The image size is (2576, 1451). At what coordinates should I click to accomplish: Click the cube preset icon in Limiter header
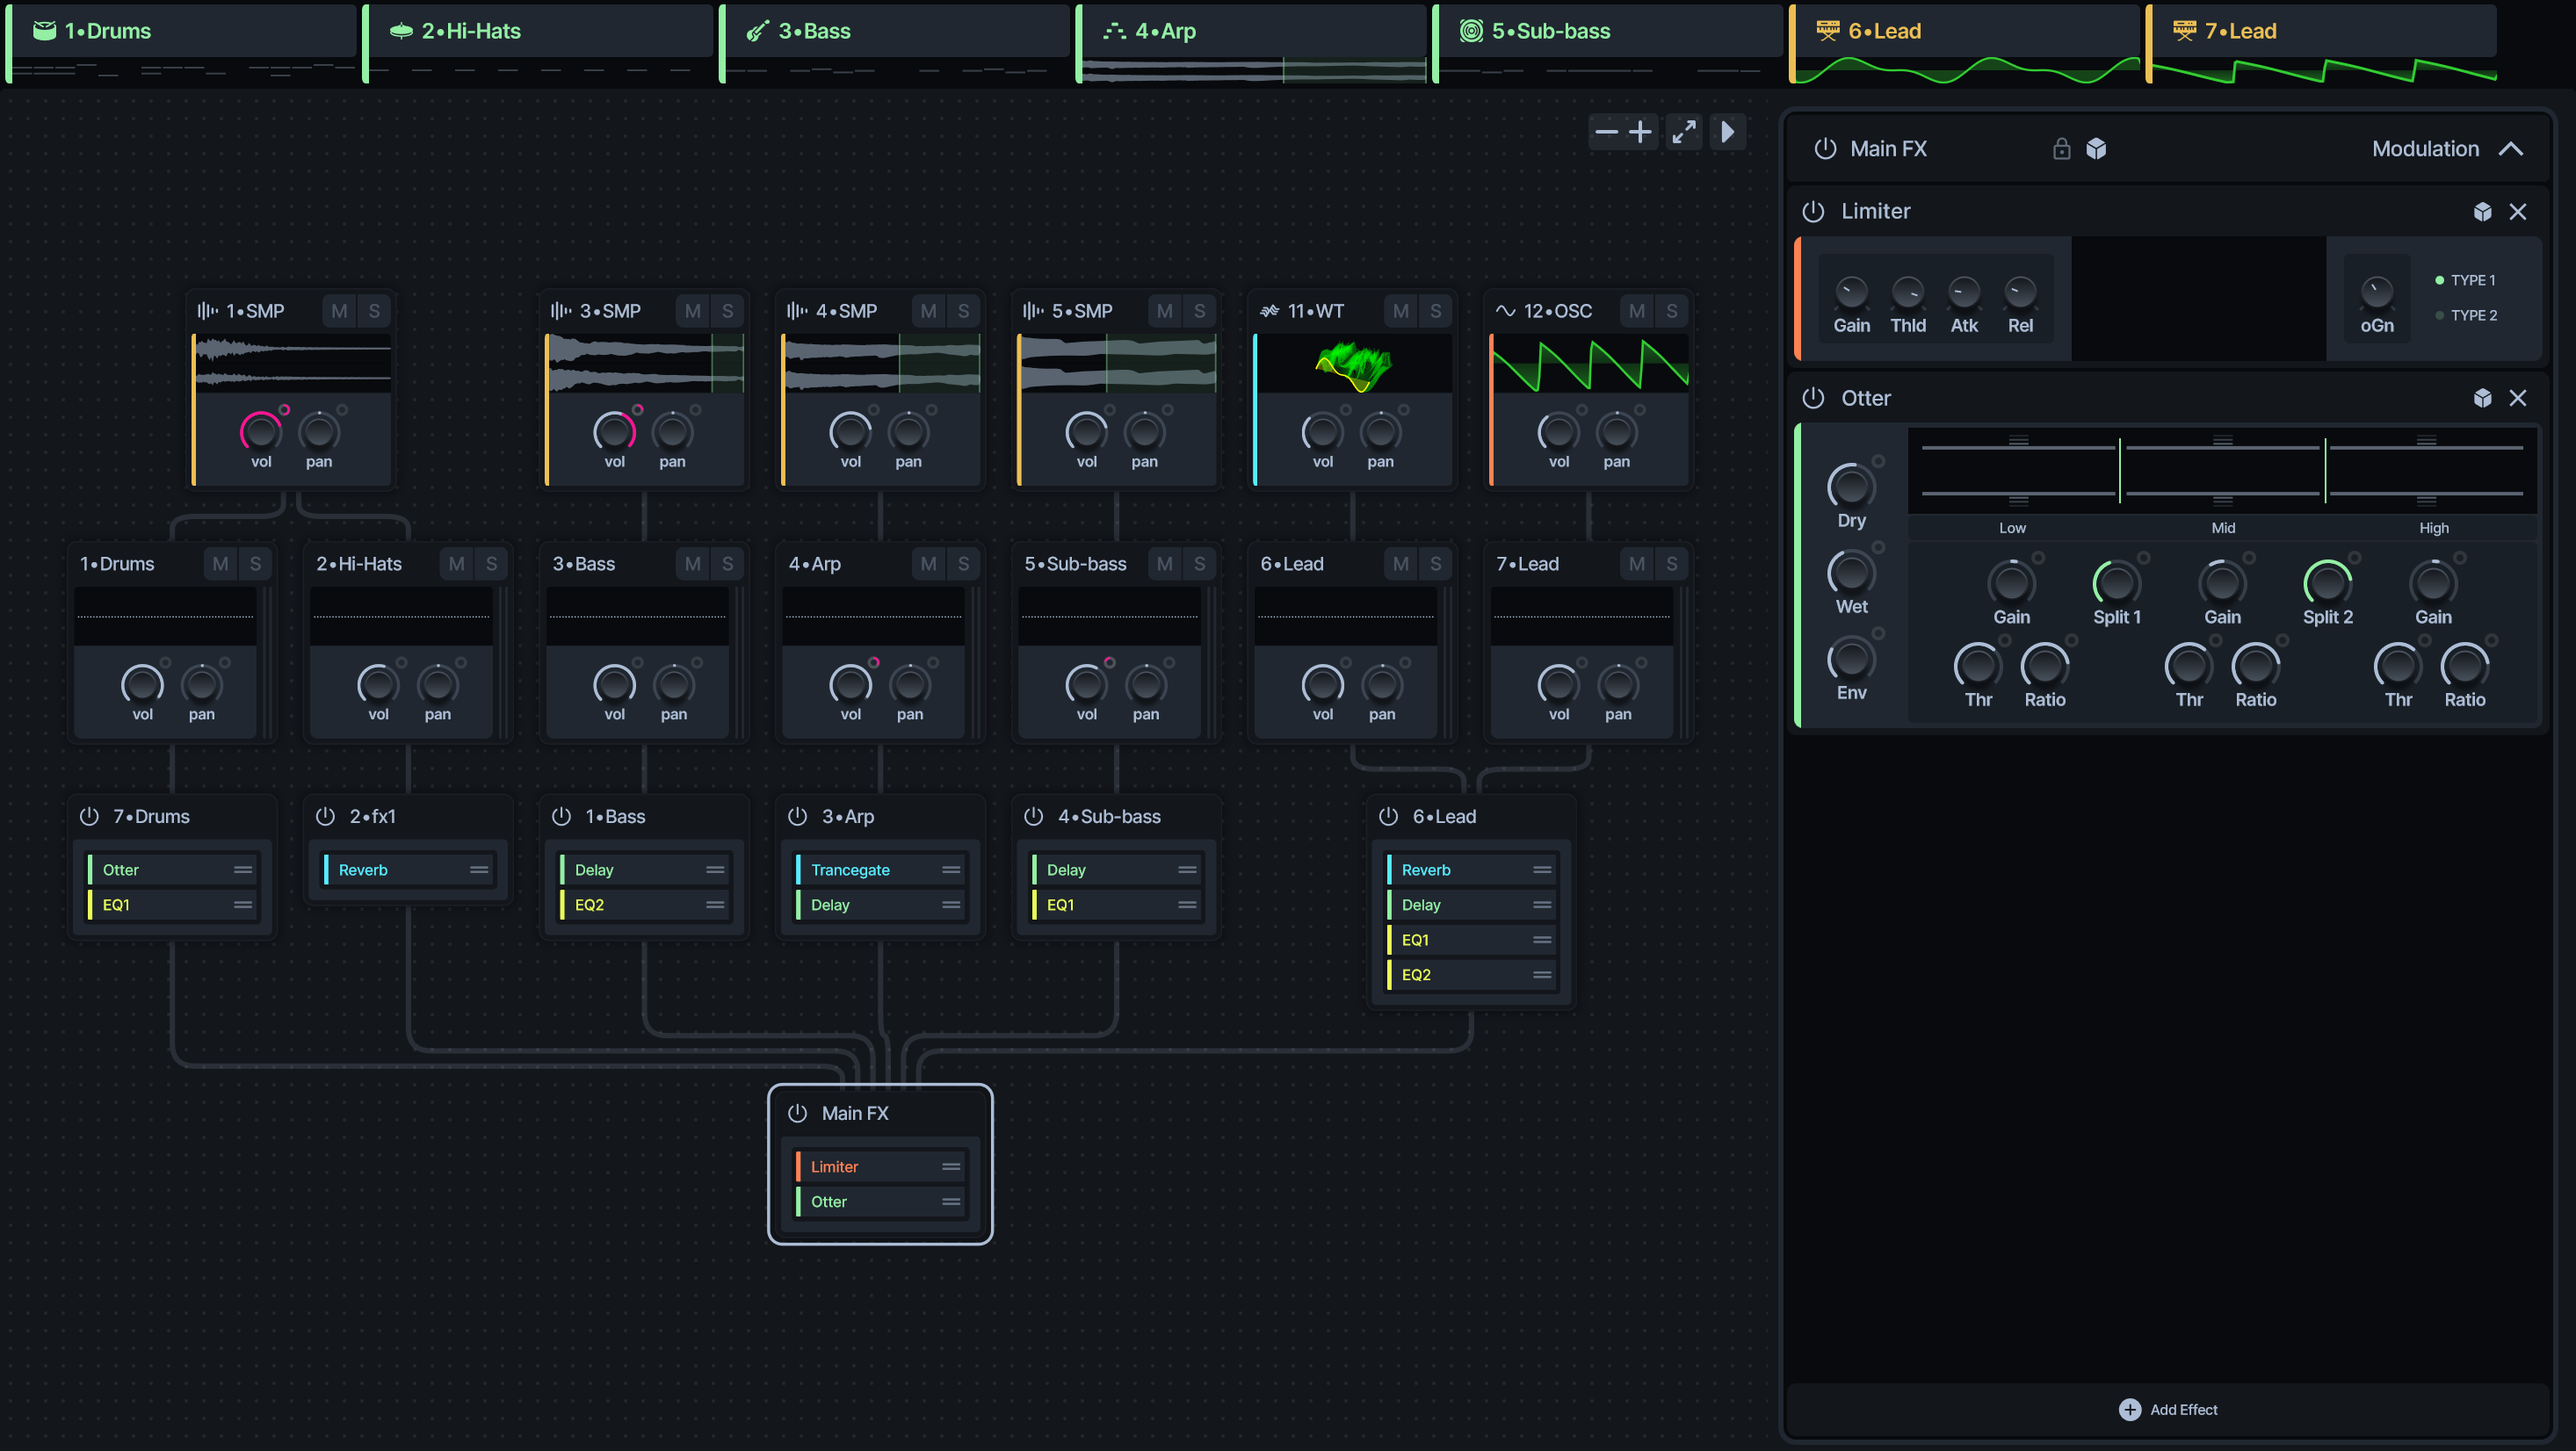tap(2482, 212)
